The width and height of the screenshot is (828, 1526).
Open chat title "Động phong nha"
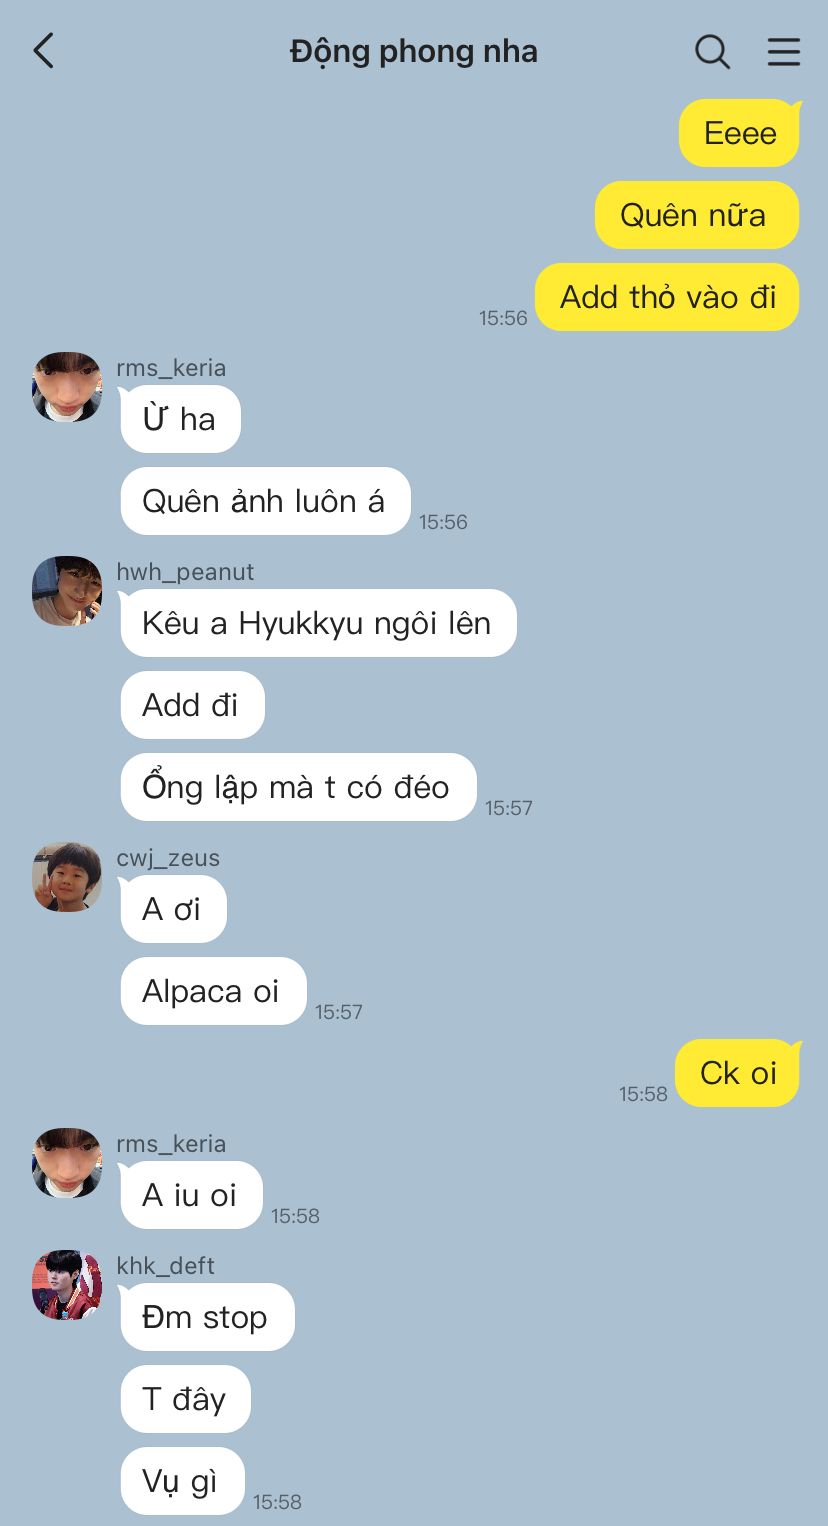click(414, 52)
